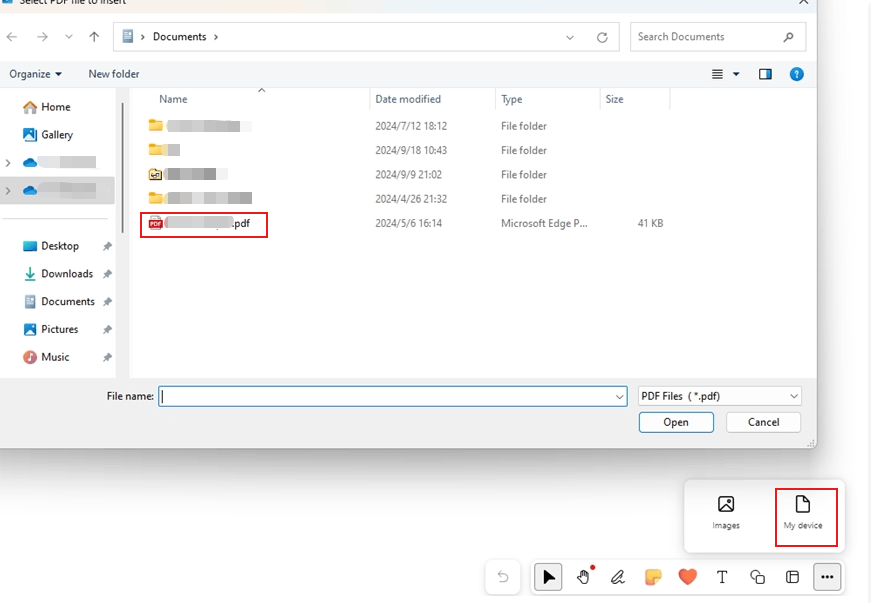Open Documents quick access folder
Screen dimensions: 871x603
pyautogui.click(x=59, y=302)
